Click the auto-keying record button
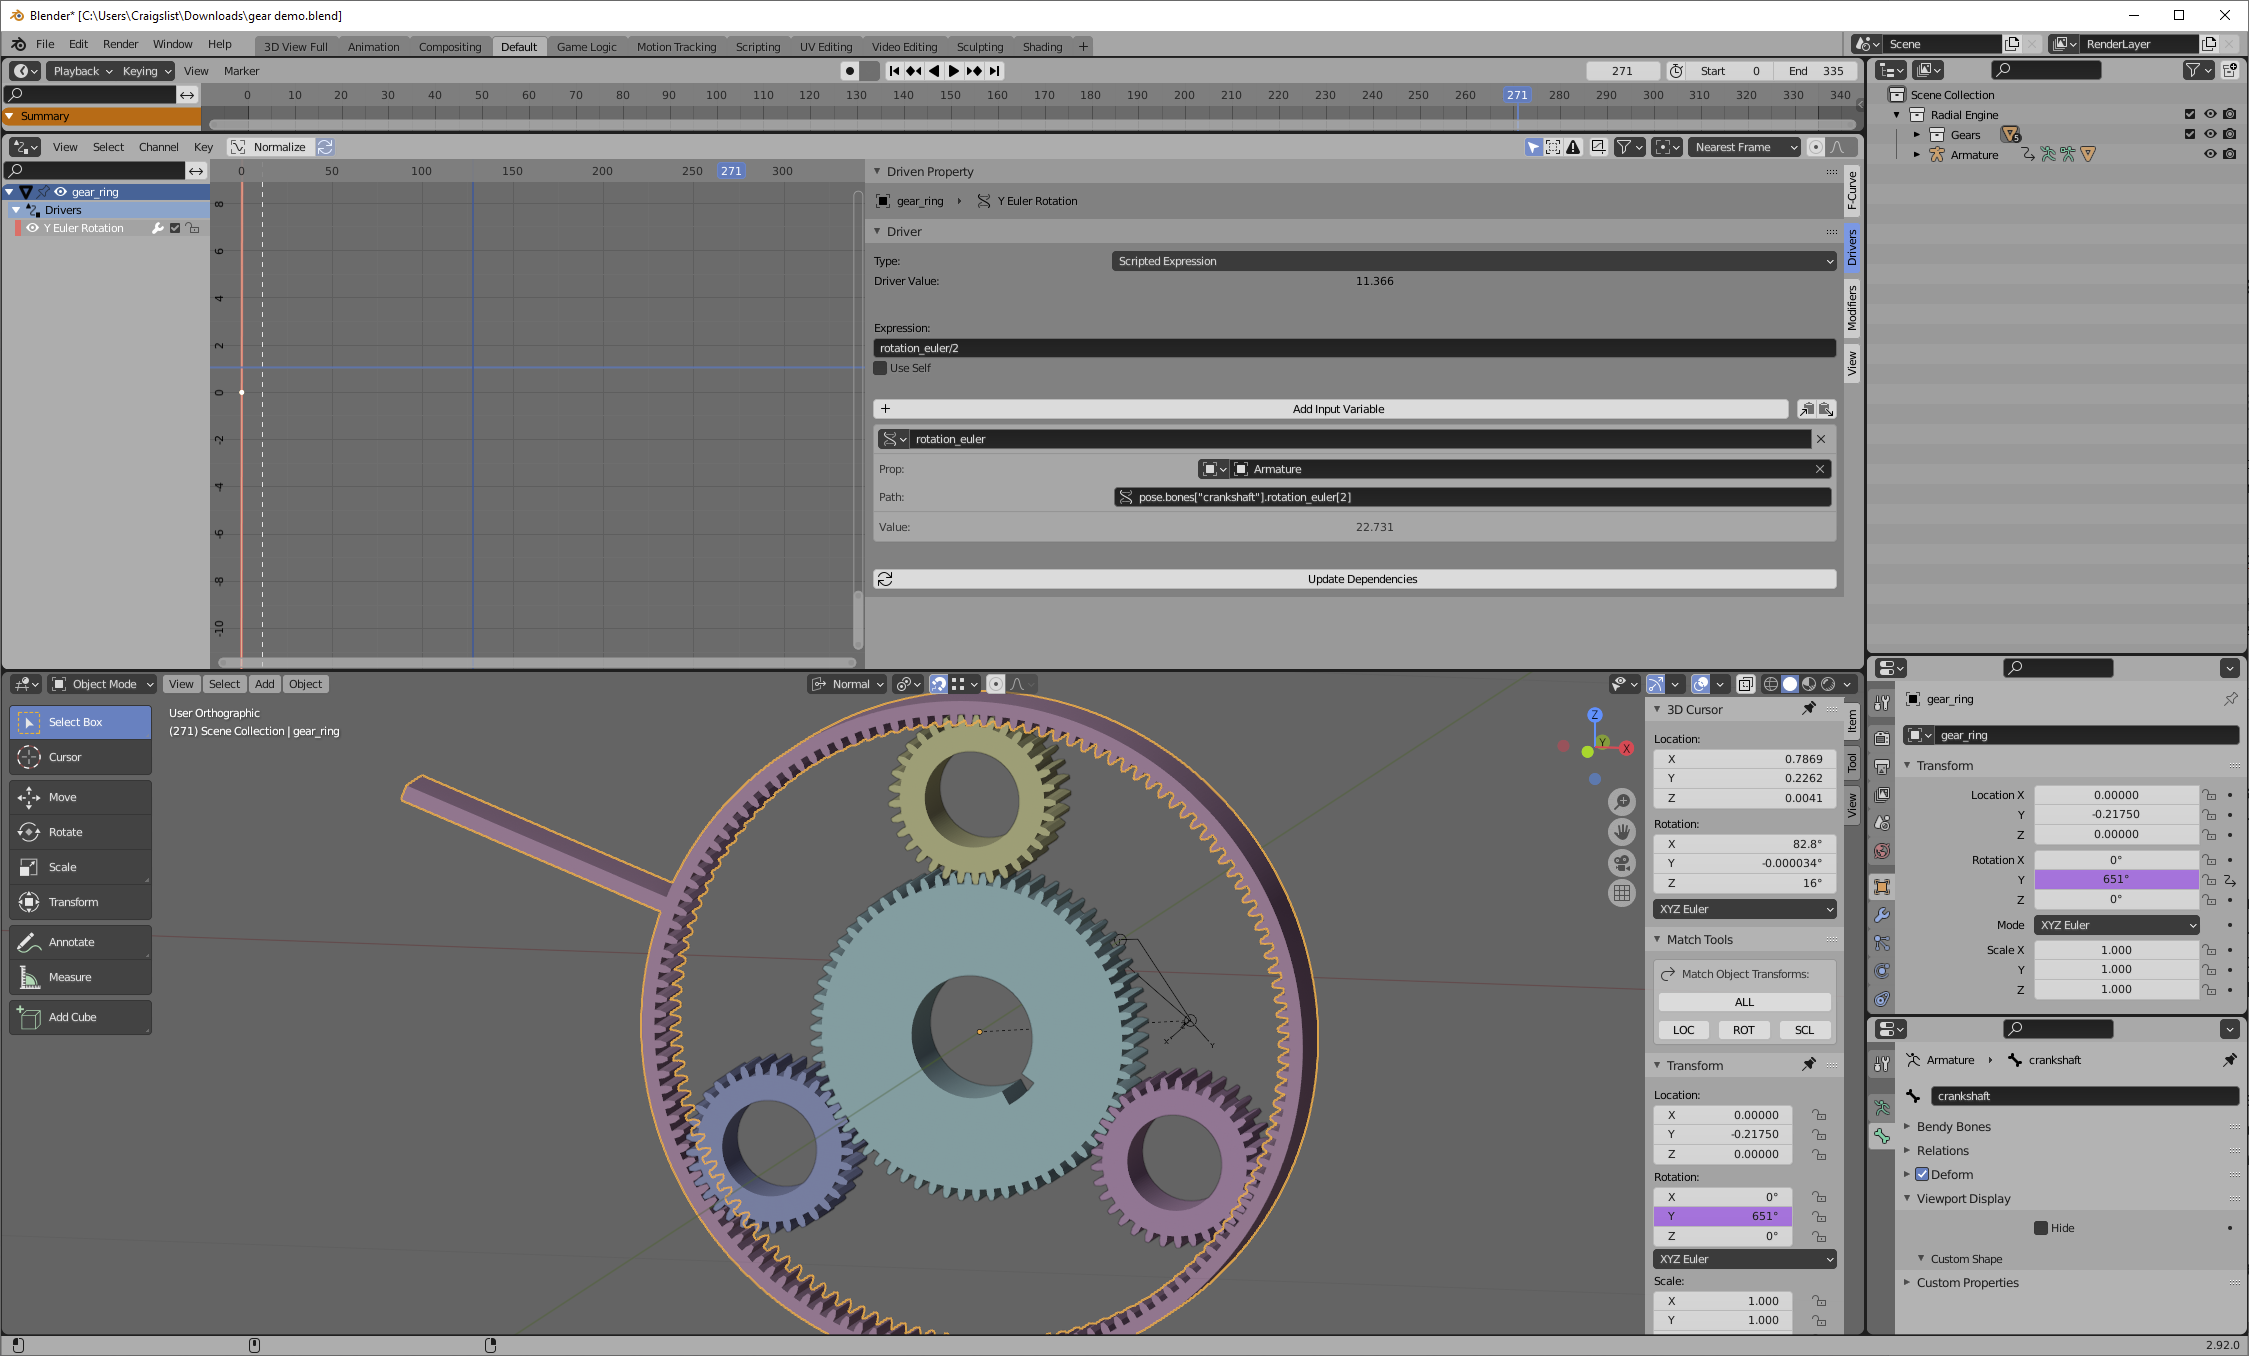Viewport: 2249px width, 1356px height. point(850,71)
